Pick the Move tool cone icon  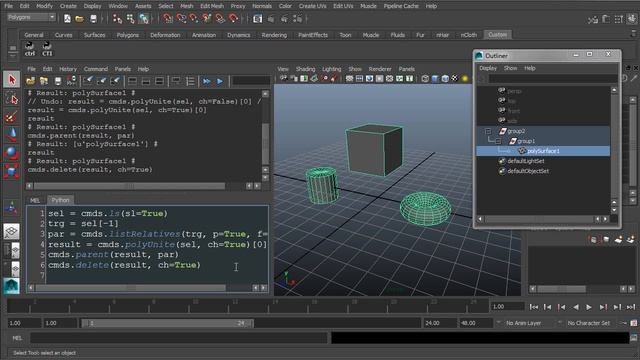point(11,135)
